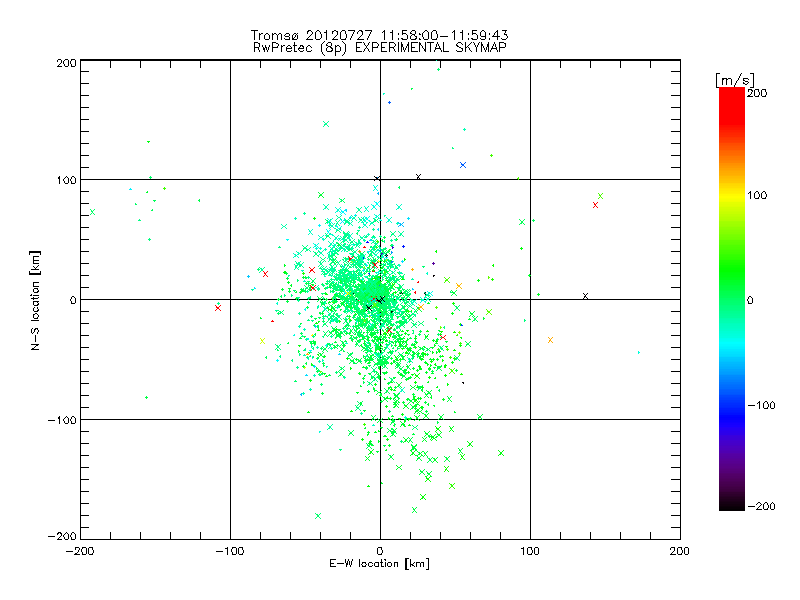Viewport: 800px width, 600px height.
Task: Click the x-axis tick label '200'
Action: [x=680, y=551]
